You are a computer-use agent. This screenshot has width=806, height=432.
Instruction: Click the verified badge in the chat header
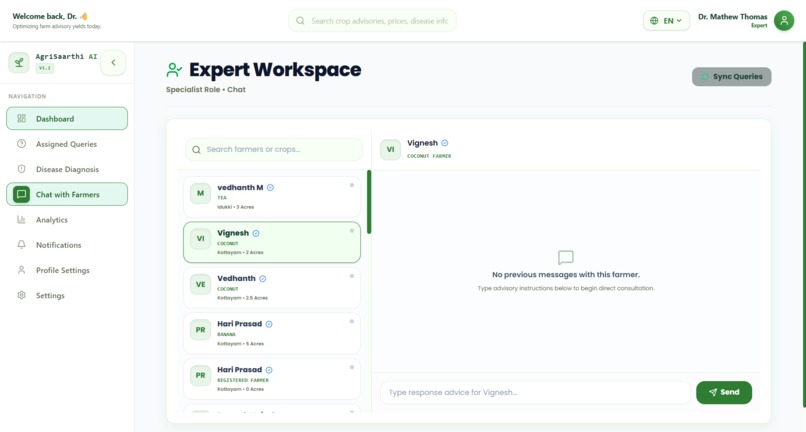[445, 143]
